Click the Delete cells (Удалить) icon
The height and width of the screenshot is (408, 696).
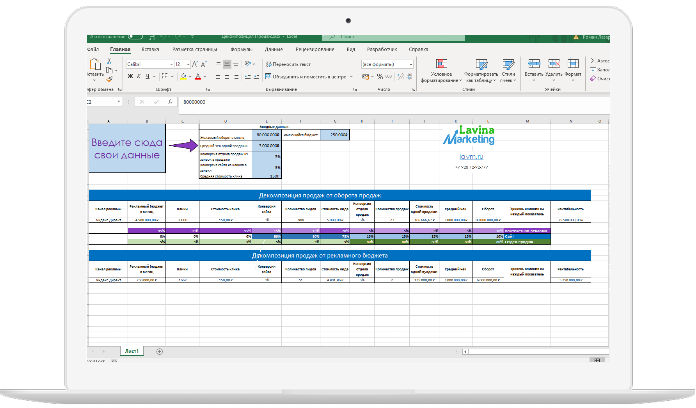(x=554, y=64)
